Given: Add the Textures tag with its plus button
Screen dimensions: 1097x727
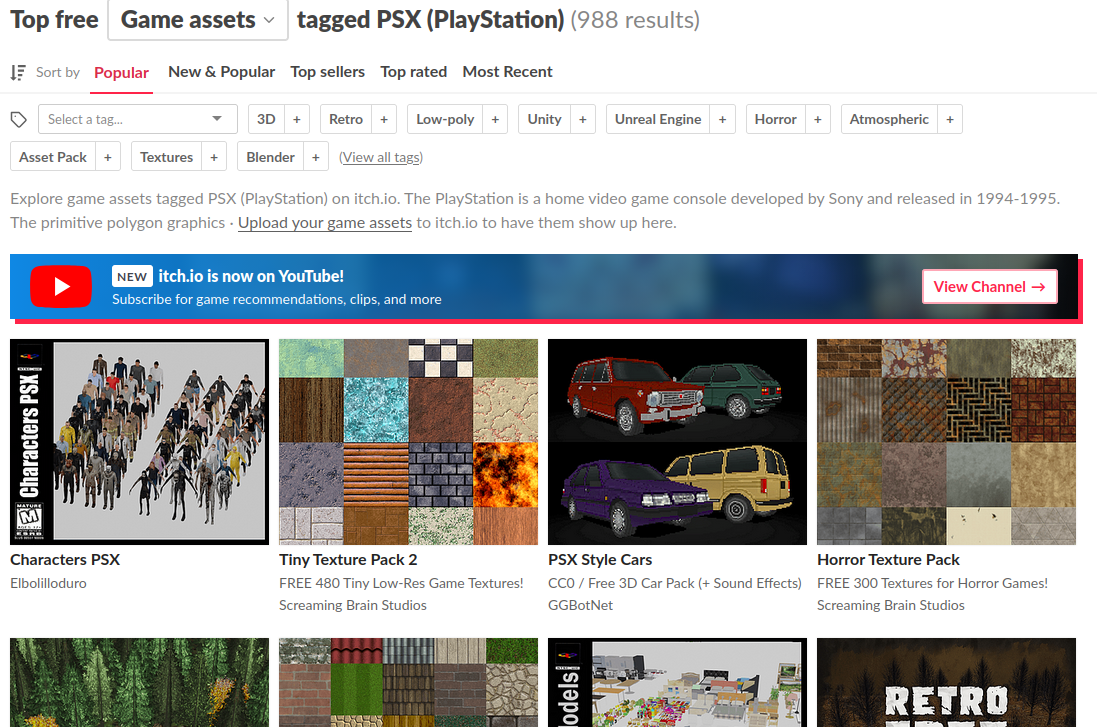Looking at the screenshot, I should (x=214, y=157).
